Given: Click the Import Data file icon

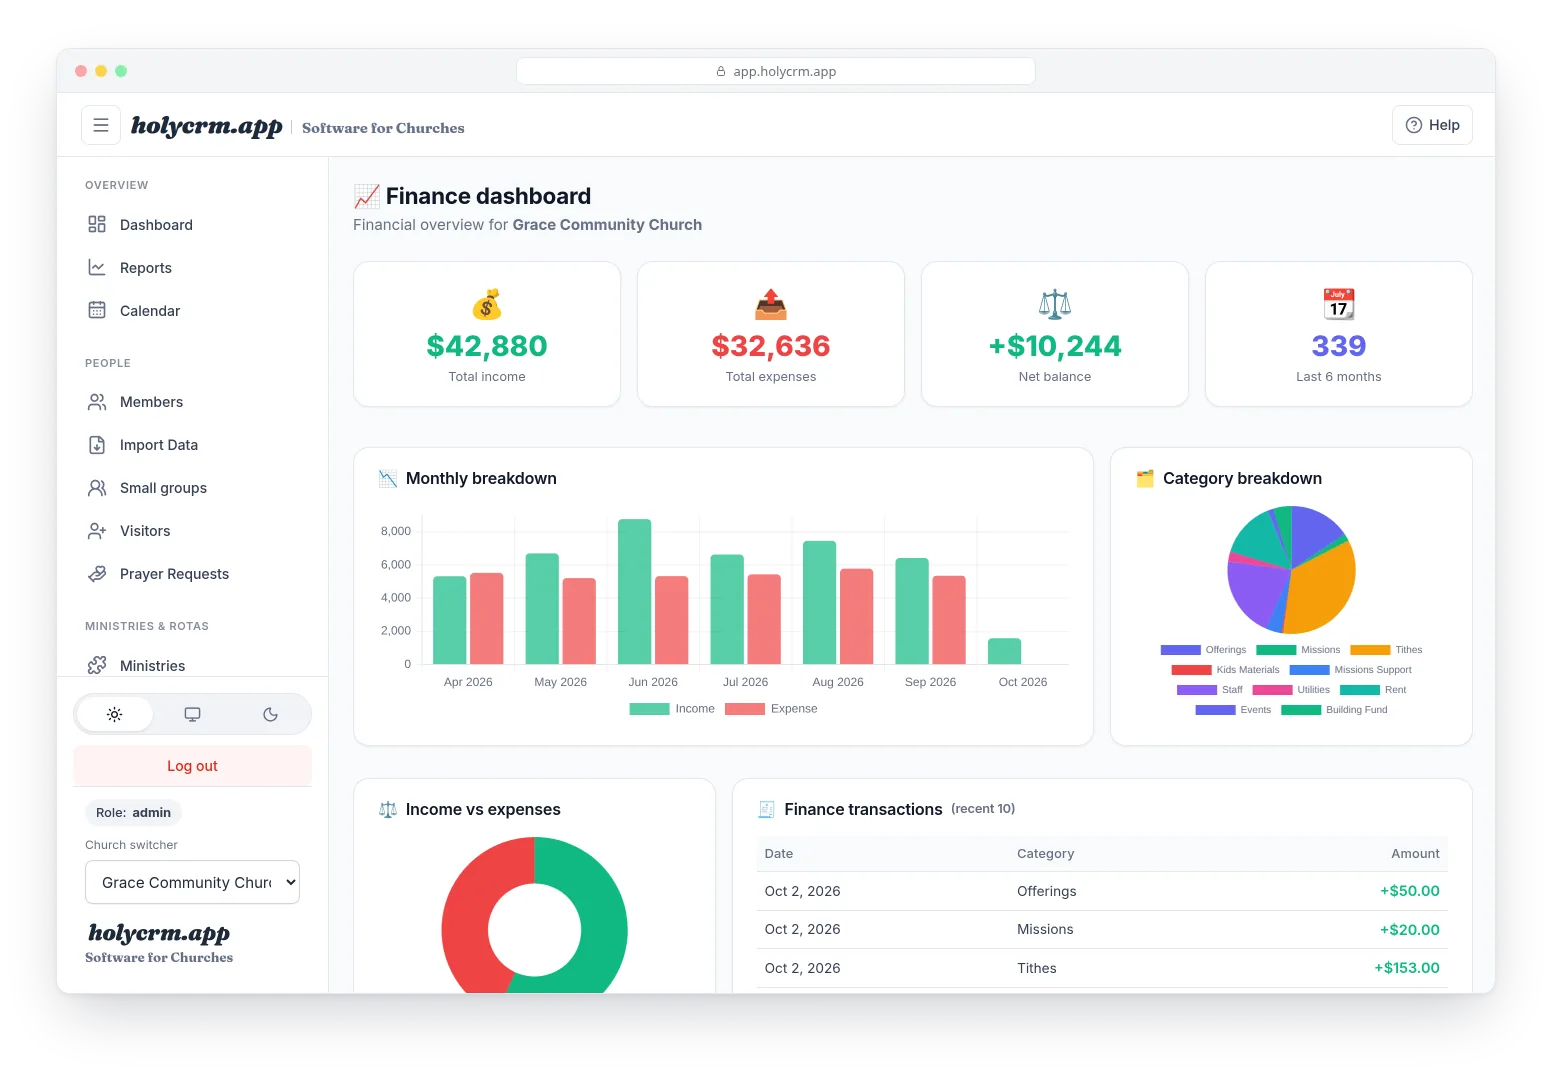Looking at the screenshot, I should [x=97, y=444].
